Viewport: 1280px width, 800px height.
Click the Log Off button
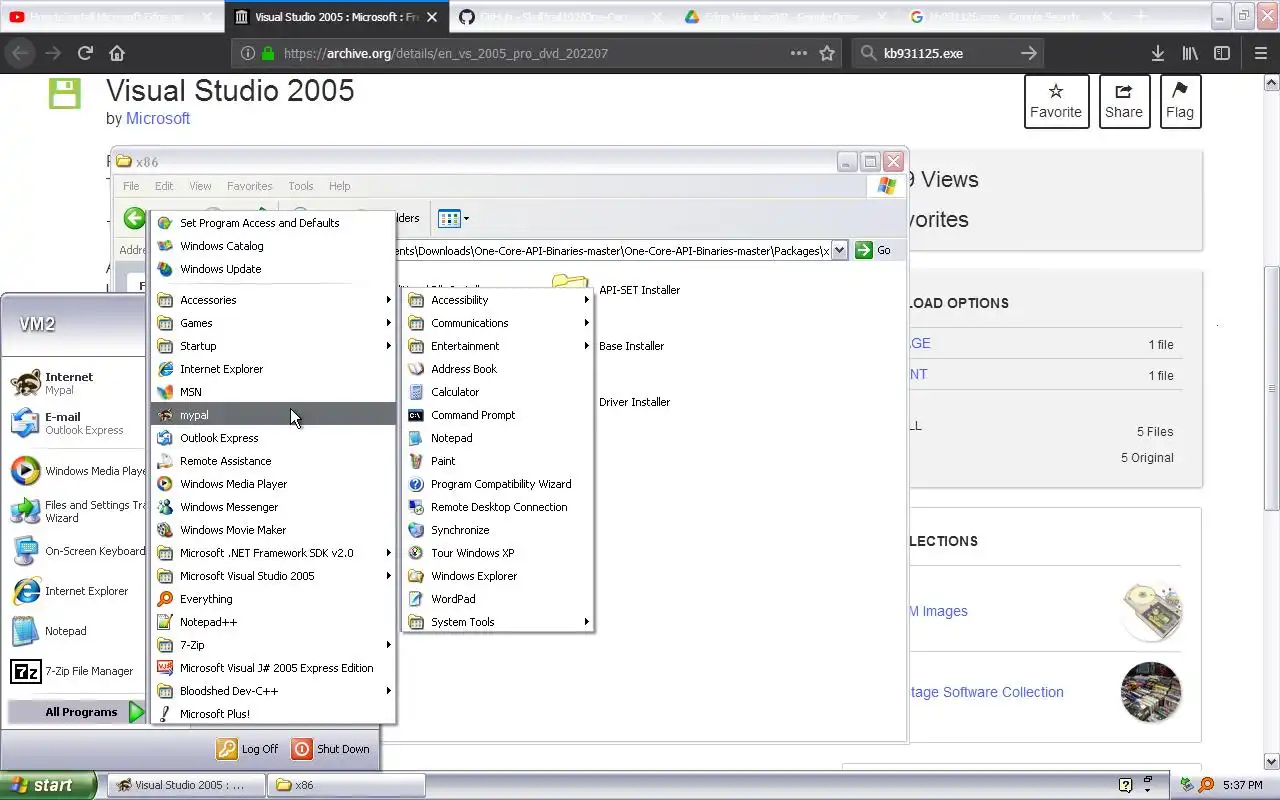pyautogui.click(x=248, y=749)
